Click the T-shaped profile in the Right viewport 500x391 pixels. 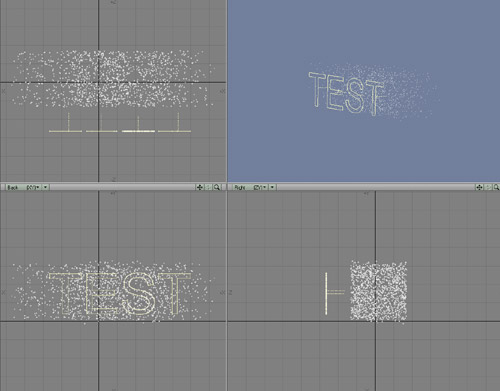[x=334, y=293]
